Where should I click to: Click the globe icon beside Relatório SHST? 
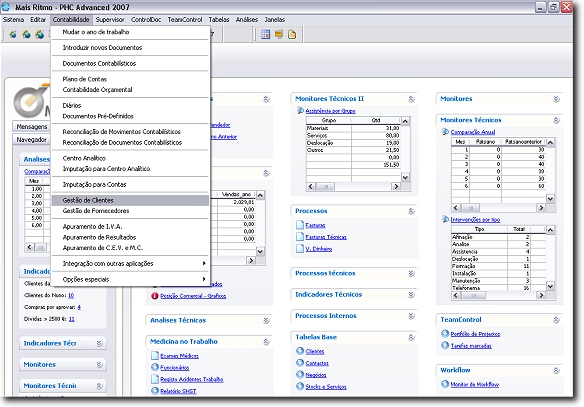click(x=155, y=391)
